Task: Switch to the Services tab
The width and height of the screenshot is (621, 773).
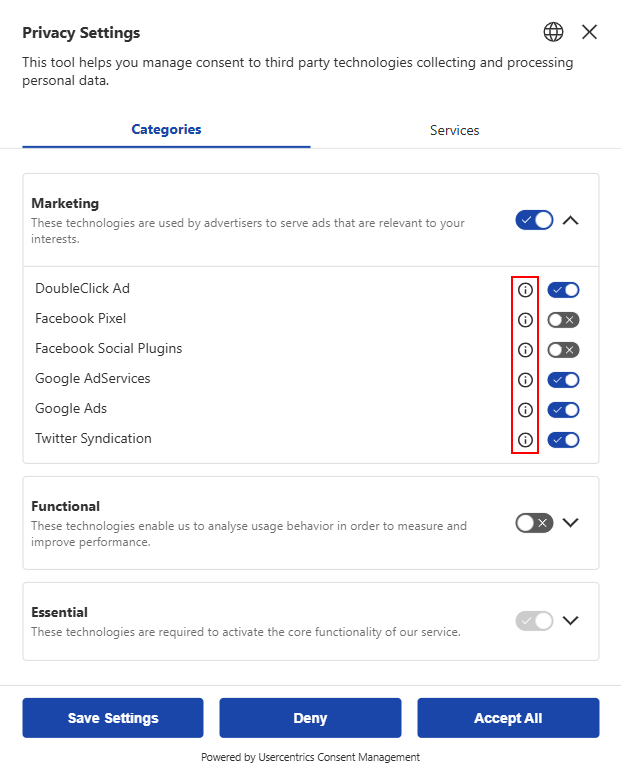Action: click(454, 130)
